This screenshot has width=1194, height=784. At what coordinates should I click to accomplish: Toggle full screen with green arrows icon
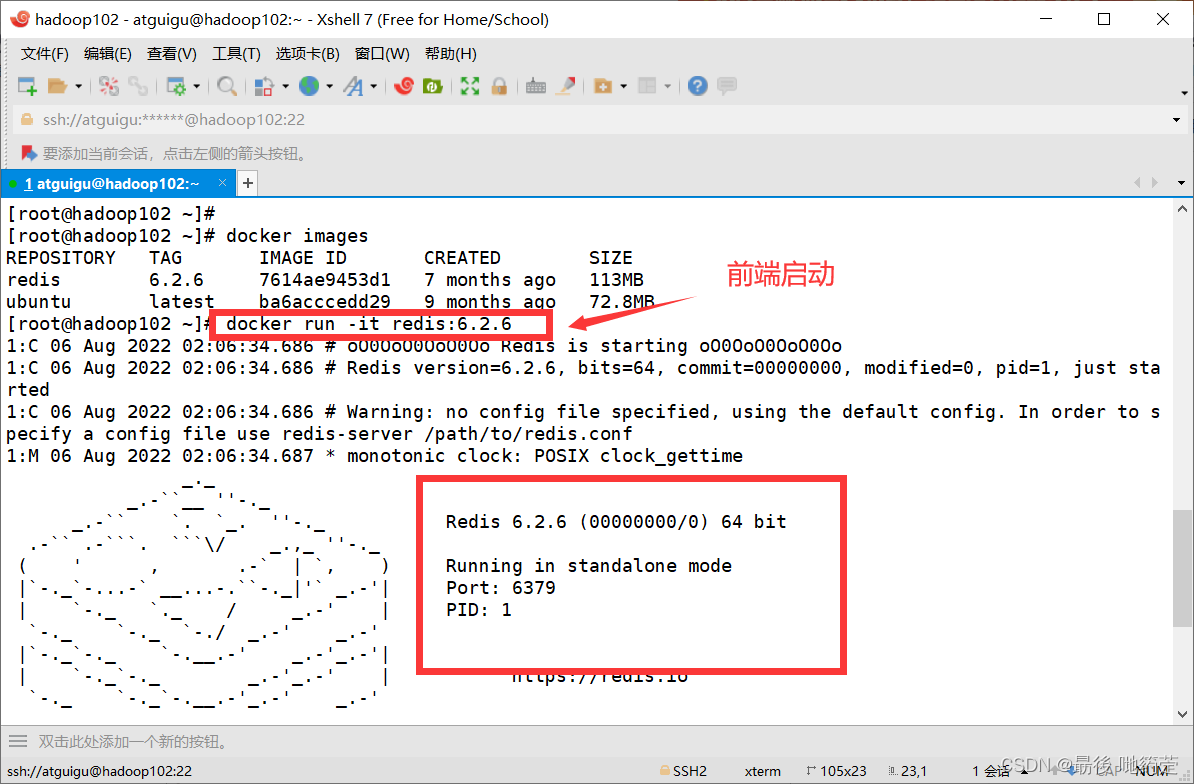click(470, 86)
